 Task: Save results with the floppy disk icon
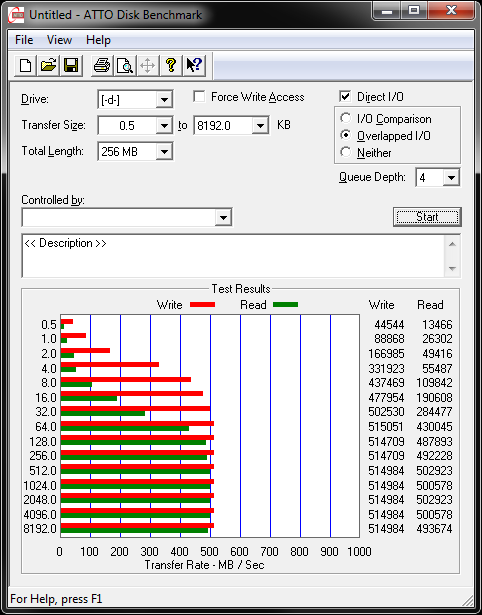pos(71,65)
